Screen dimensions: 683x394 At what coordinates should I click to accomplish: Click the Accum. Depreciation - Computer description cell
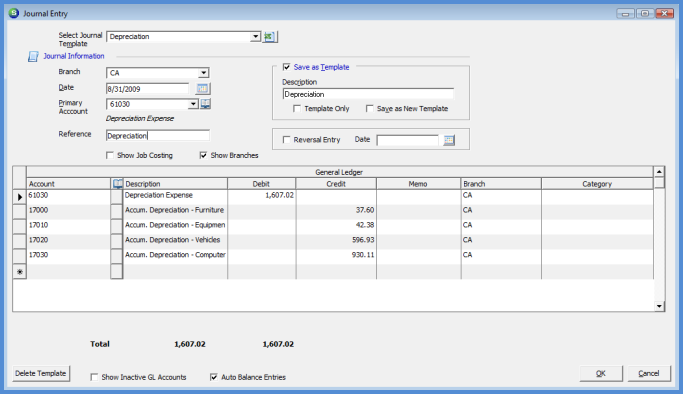pyautogui.click(x=175, y=256)
